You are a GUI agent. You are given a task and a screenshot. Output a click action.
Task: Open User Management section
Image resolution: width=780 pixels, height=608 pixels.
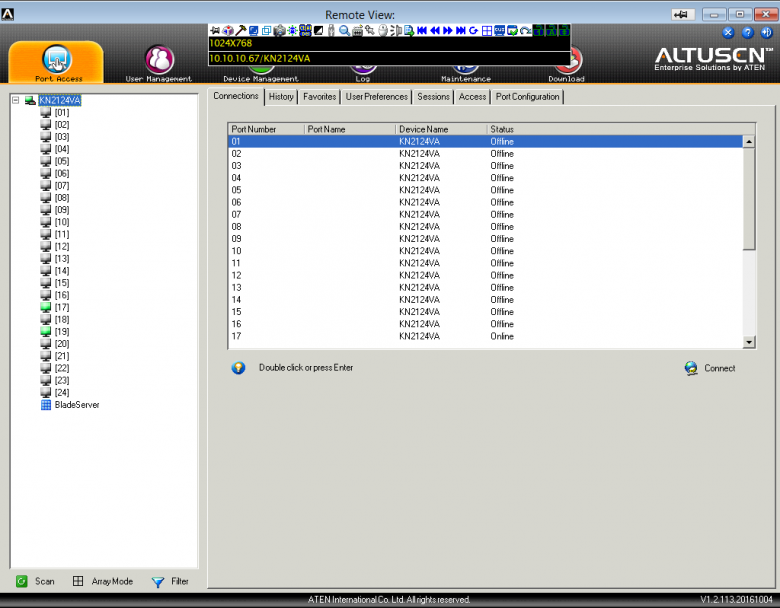coord(159,64)
